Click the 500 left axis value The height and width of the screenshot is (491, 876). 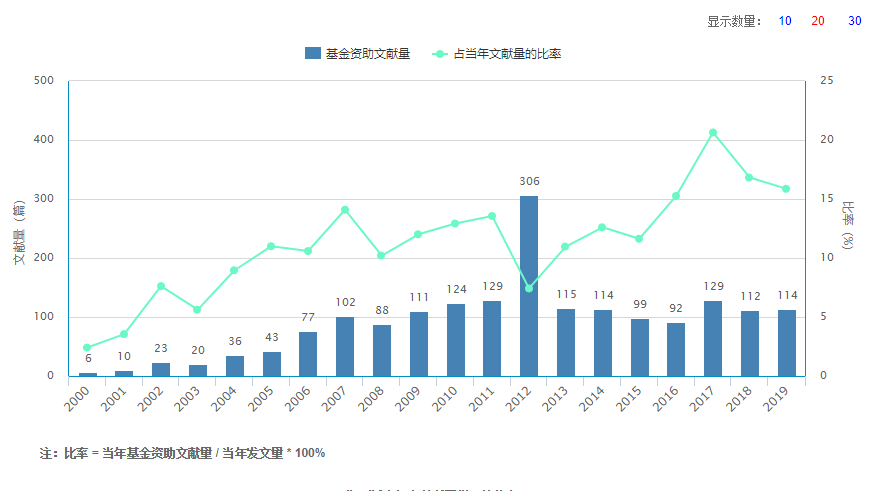[44, 80]
